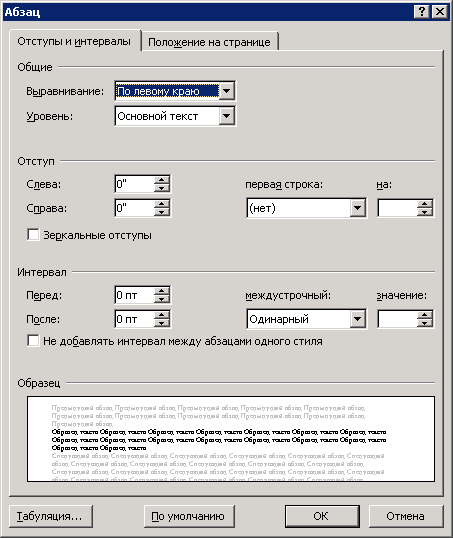Click the значение line spacing value field
The image size is (453, 538).
(x=397, y=319)
